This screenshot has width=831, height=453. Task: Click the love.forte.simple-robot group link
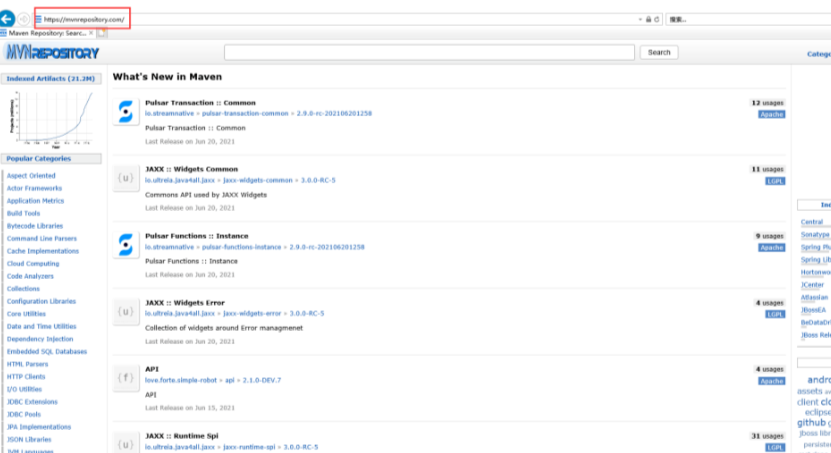(181, 380)
